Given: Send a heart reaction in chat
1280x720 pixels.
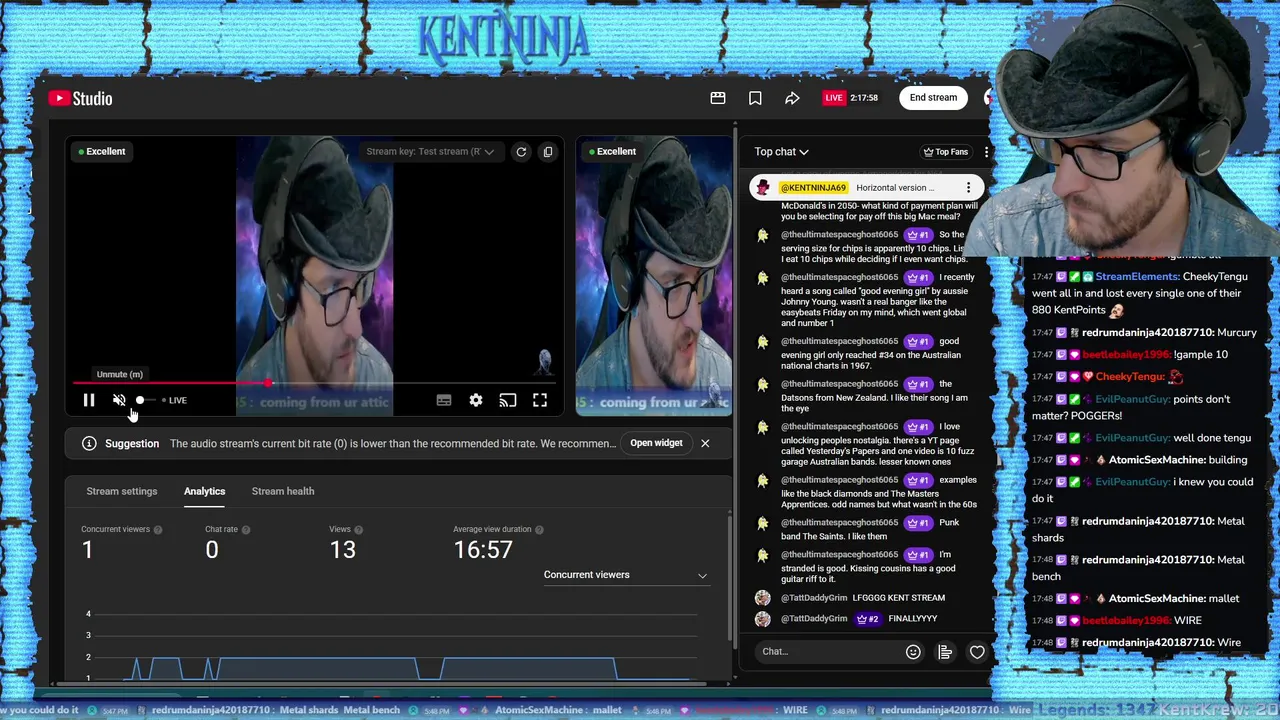Looking at the screenshot, I should point(977,652).
